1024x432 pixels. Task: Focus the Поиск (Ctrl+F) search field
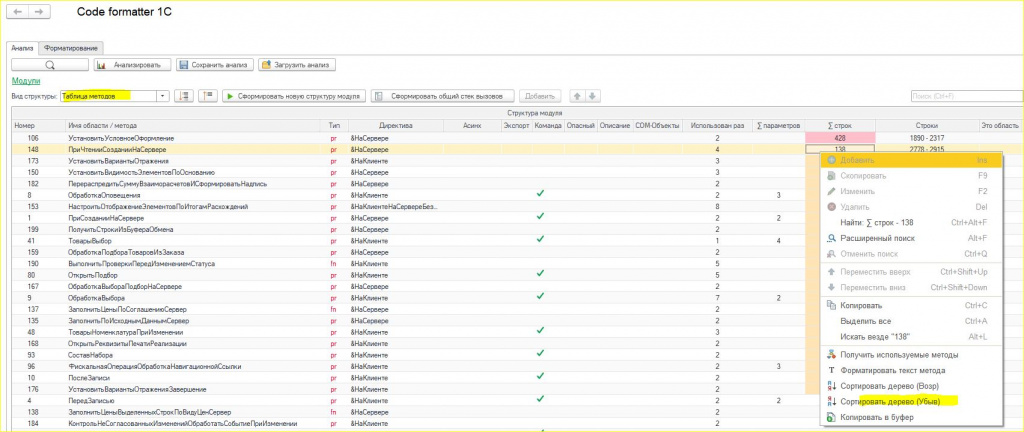tap(965, 96)
